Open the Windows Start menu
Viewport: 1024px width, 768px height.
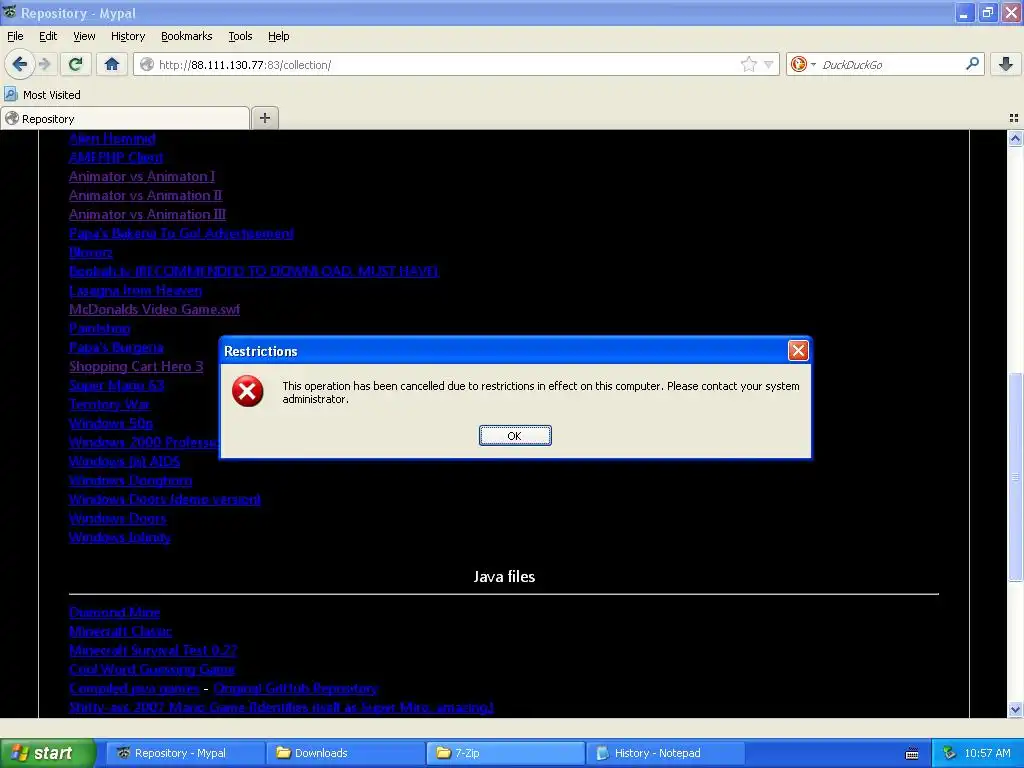coord(47,753)
